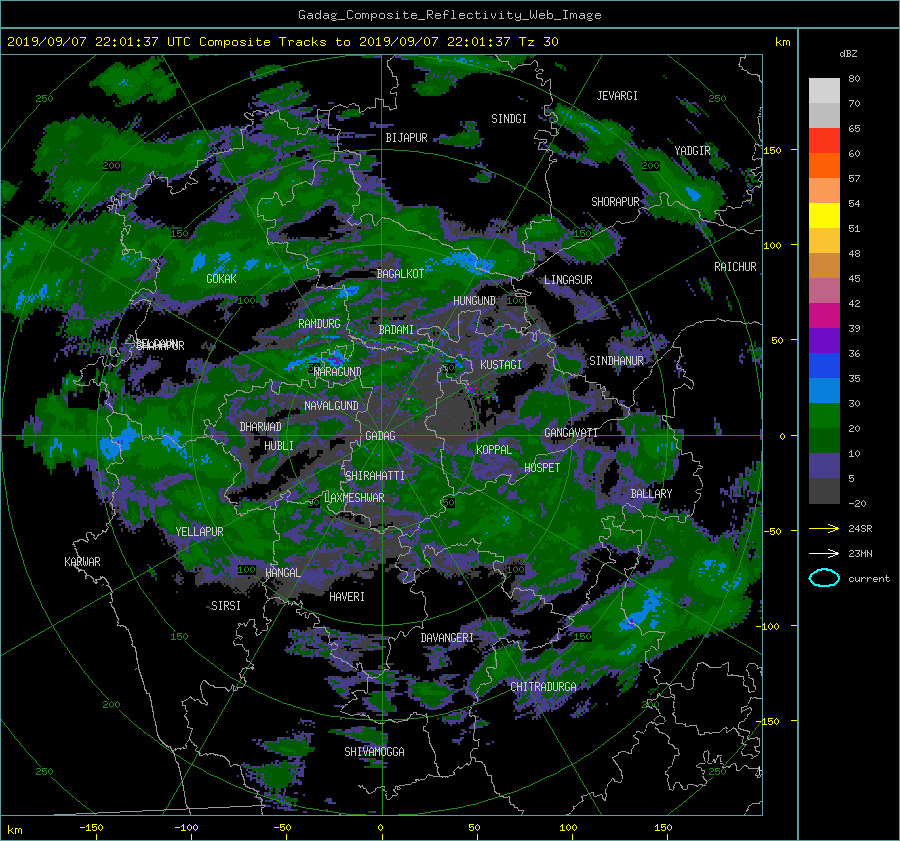Click the YADGIR city label
Viewport: 900px width, 841px height.
pos(692,151)
